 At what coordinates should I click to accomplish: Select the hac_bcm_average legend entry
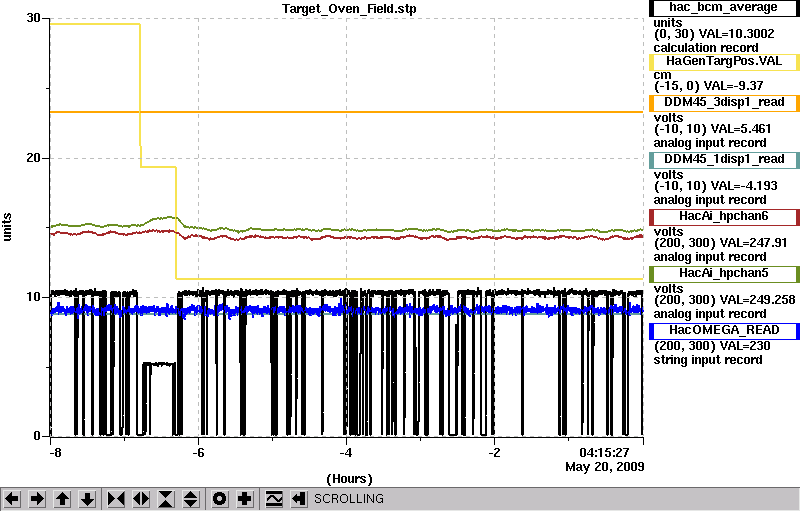(723, 8)
